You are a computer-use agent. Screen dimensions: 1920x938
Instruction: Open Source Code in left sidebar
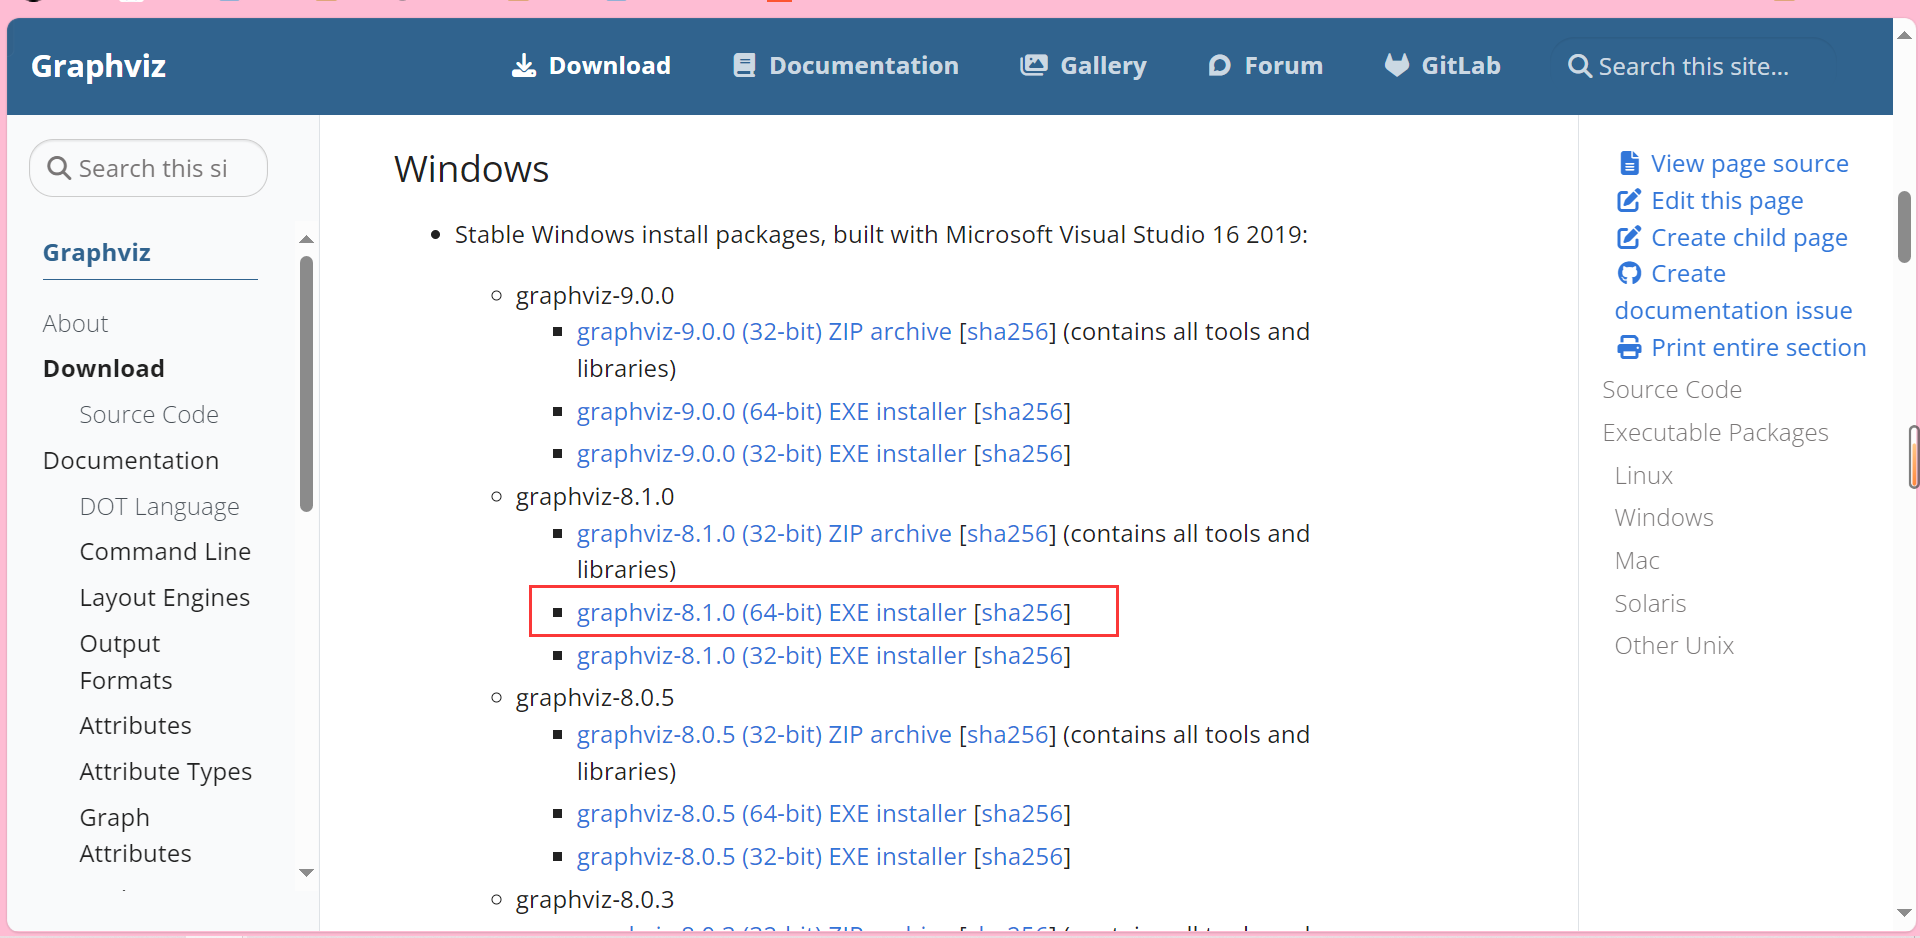click(x=149, y=414)
